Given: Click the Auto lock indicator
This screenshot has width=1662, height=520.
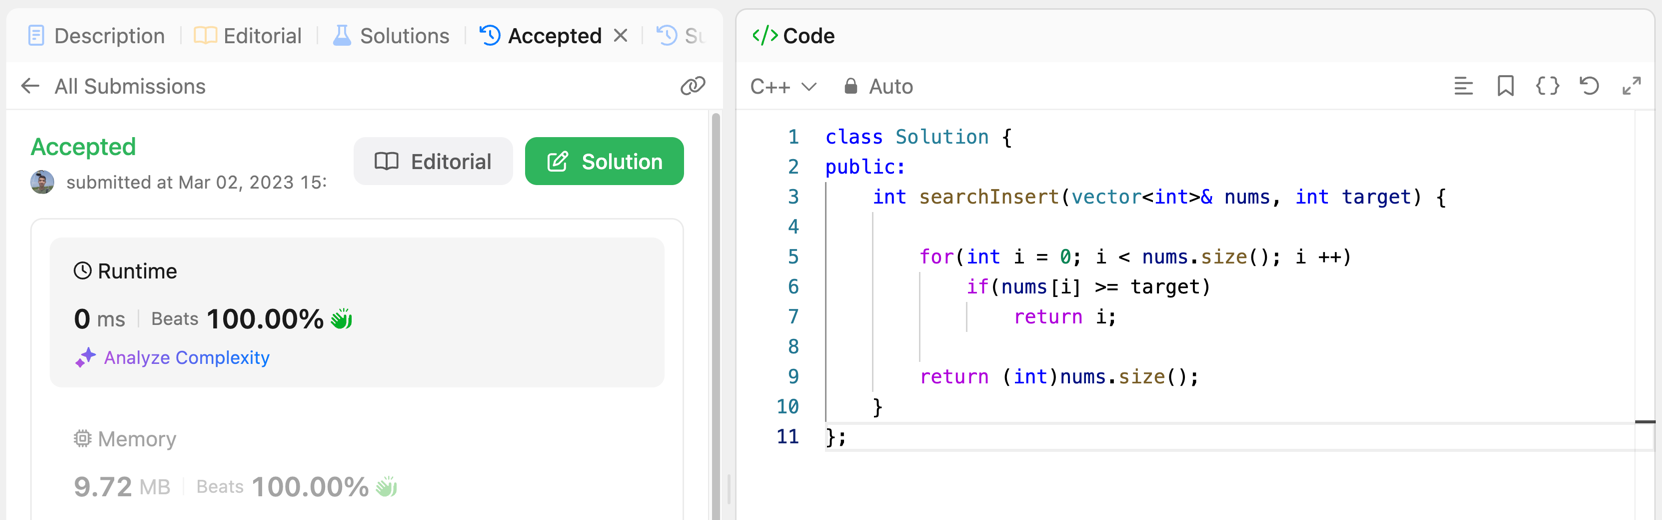Looking at the screenshot, I should [x=878, y=87].
